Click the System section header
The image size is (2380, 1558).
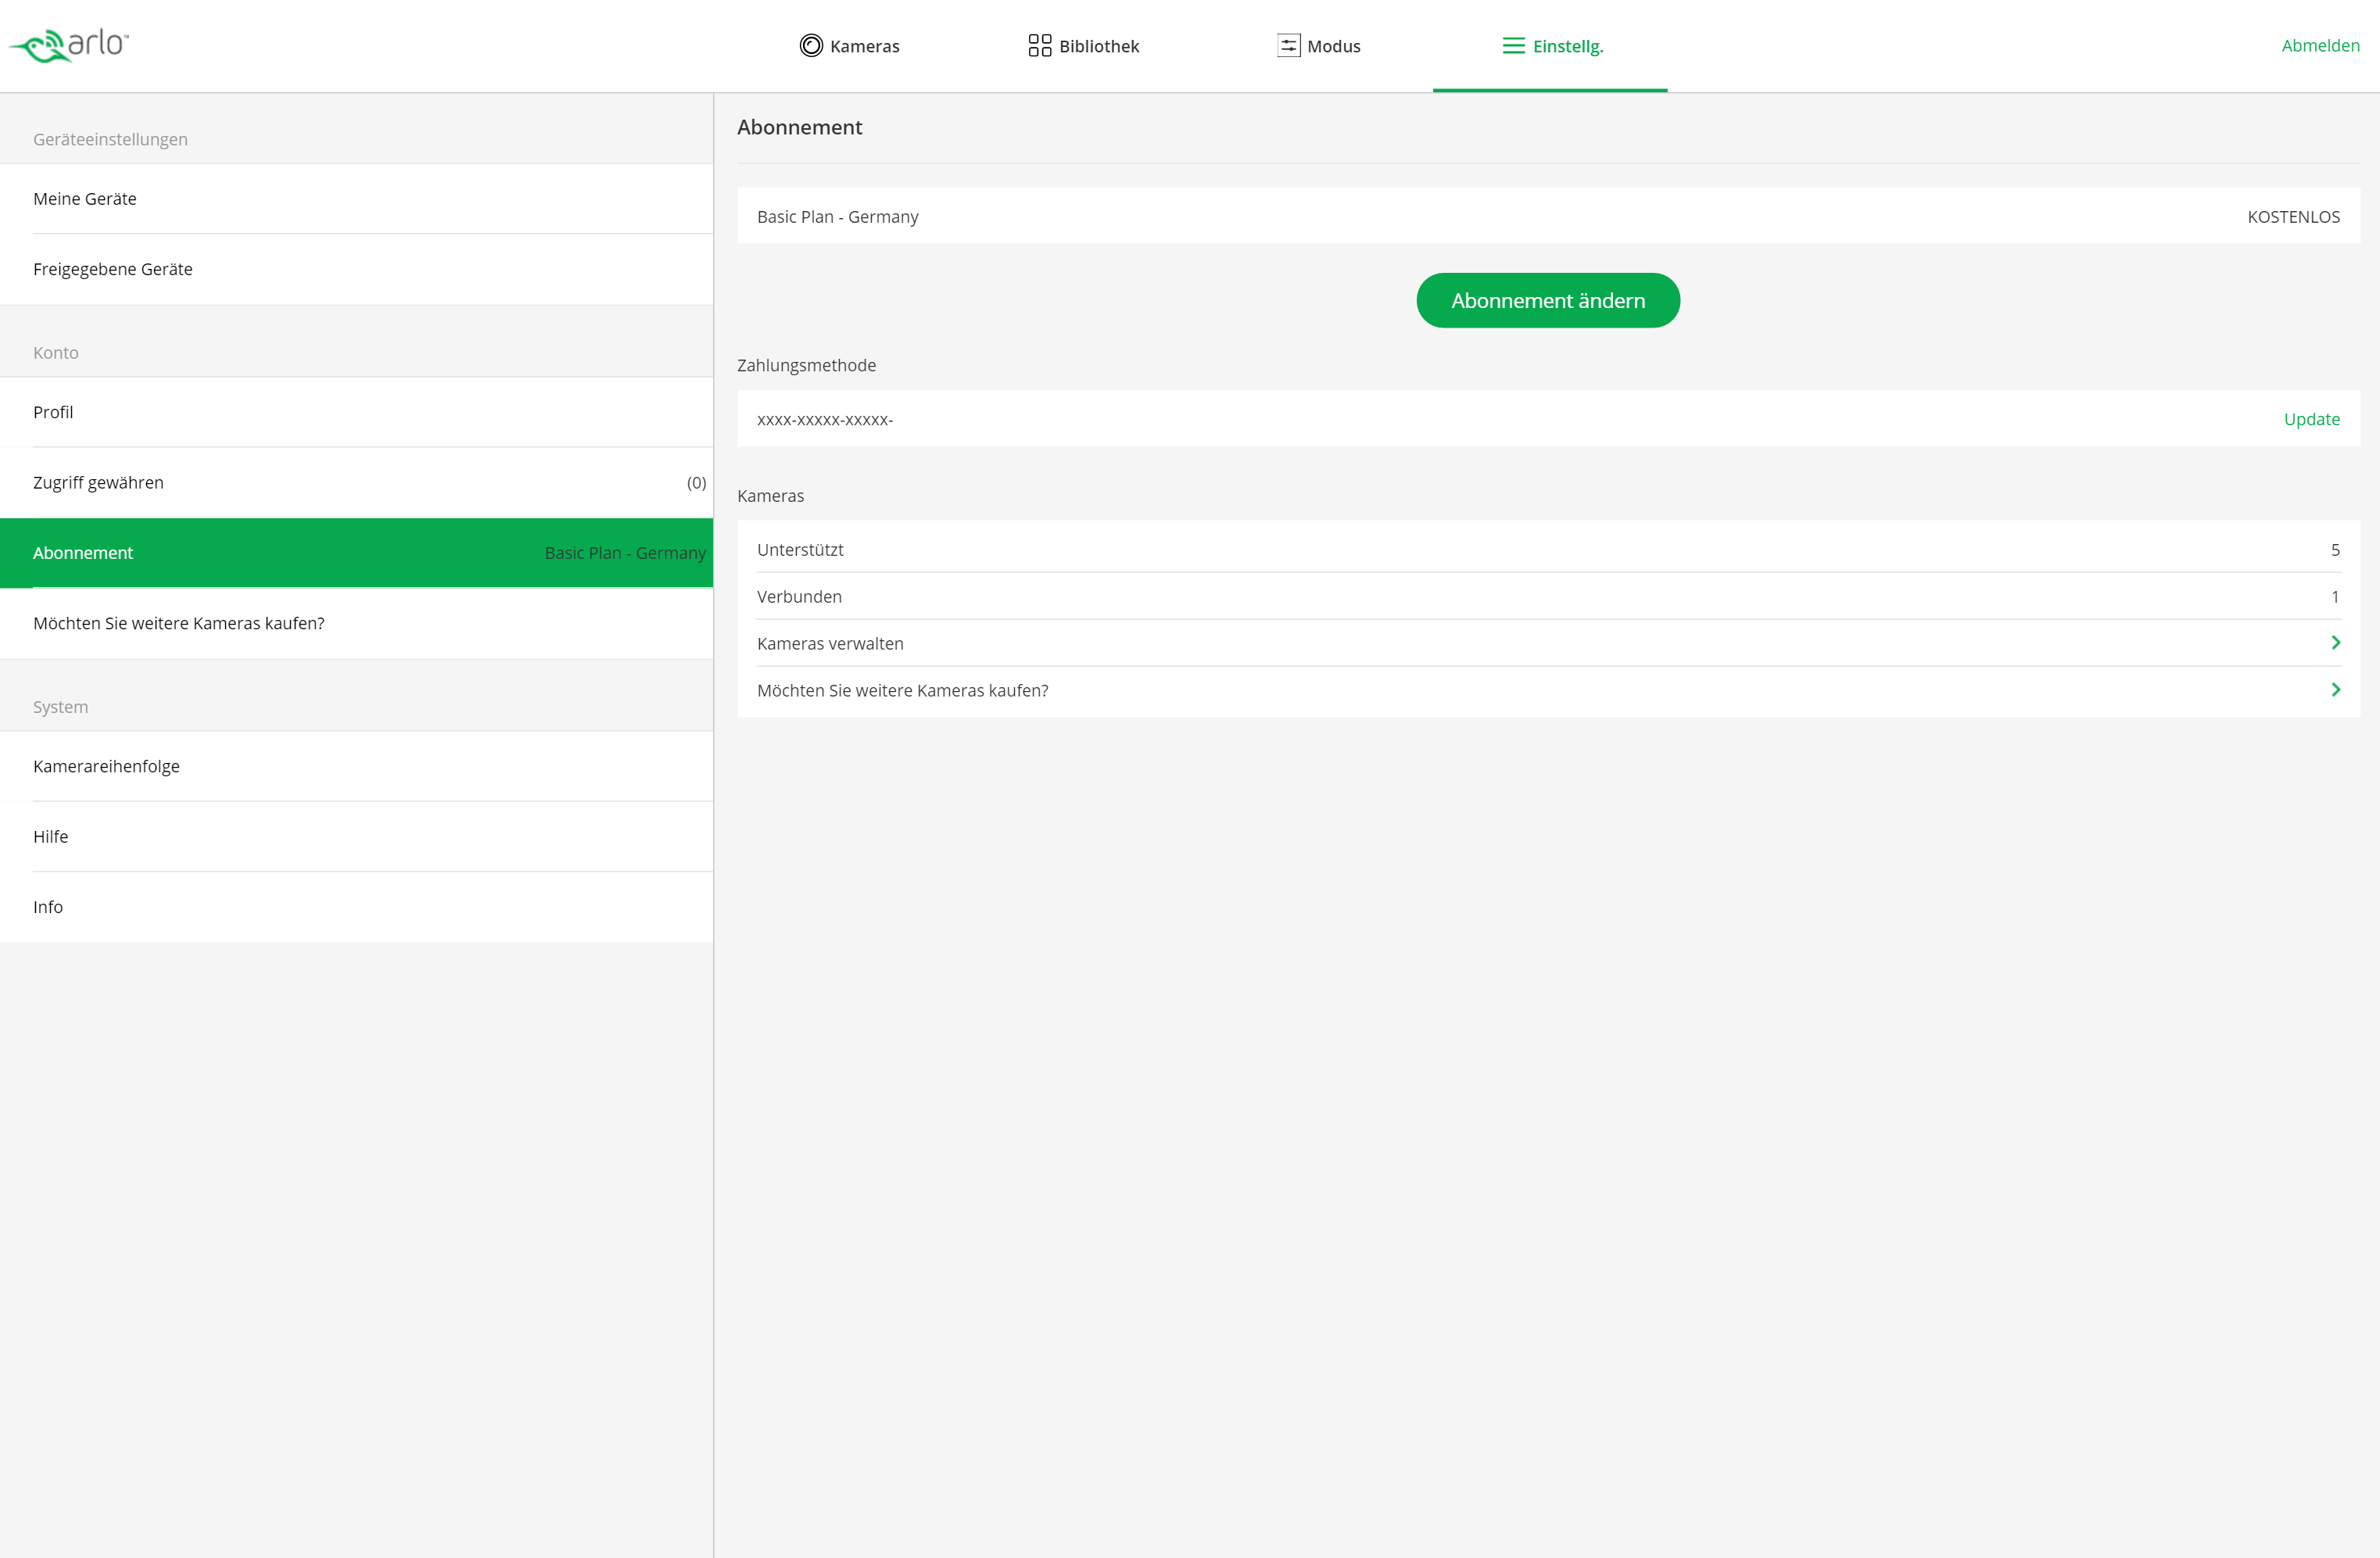(x=60, y=707)
